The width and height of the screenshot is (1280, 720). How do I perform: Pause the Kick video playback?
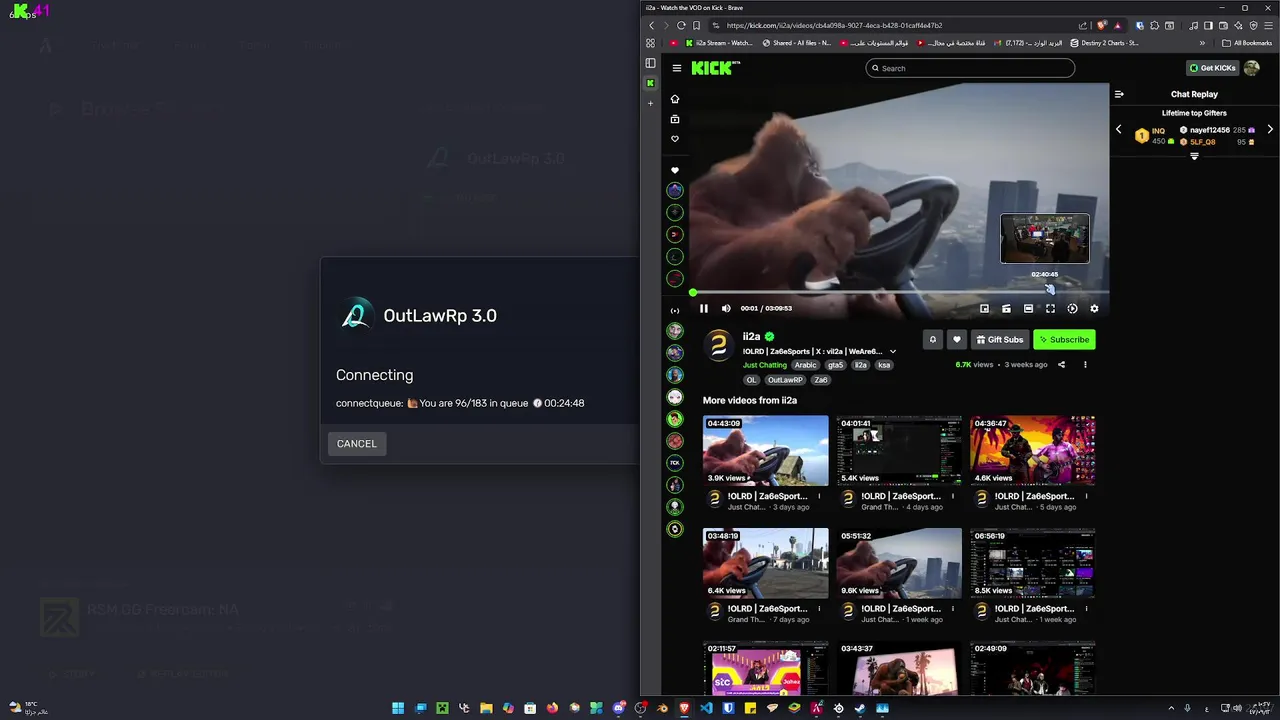(x=704, y=309)
